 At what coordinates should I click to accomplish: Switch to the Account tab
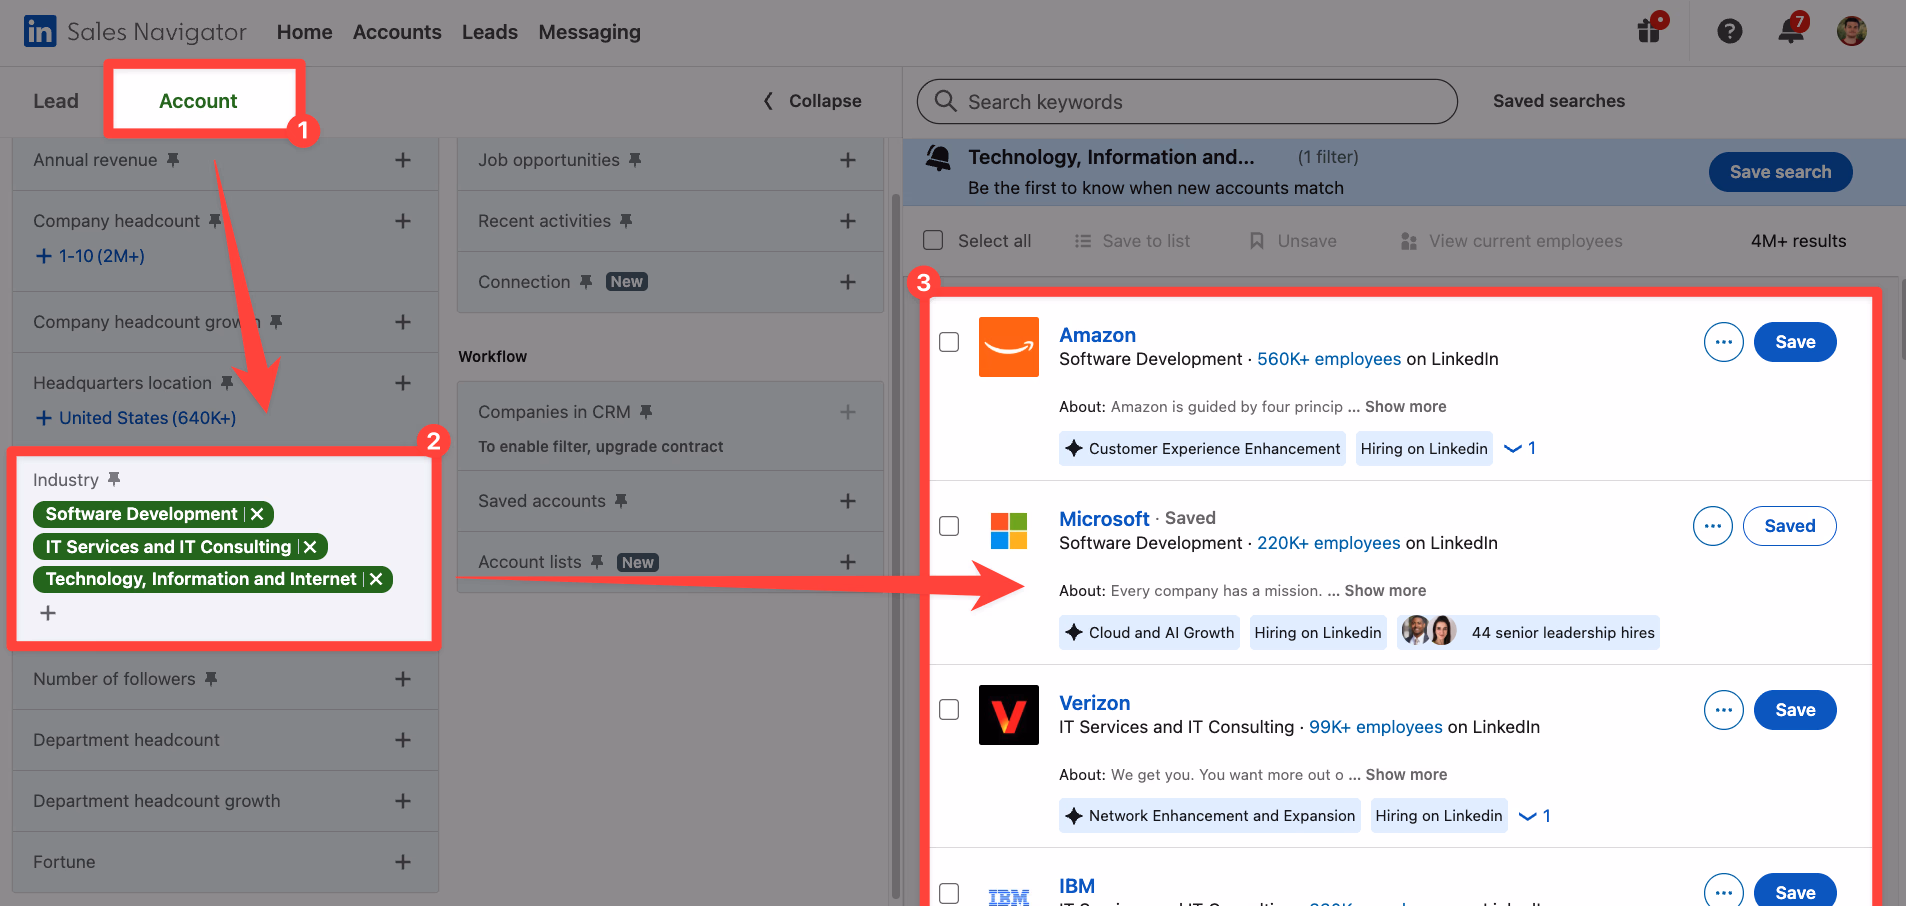198,101
